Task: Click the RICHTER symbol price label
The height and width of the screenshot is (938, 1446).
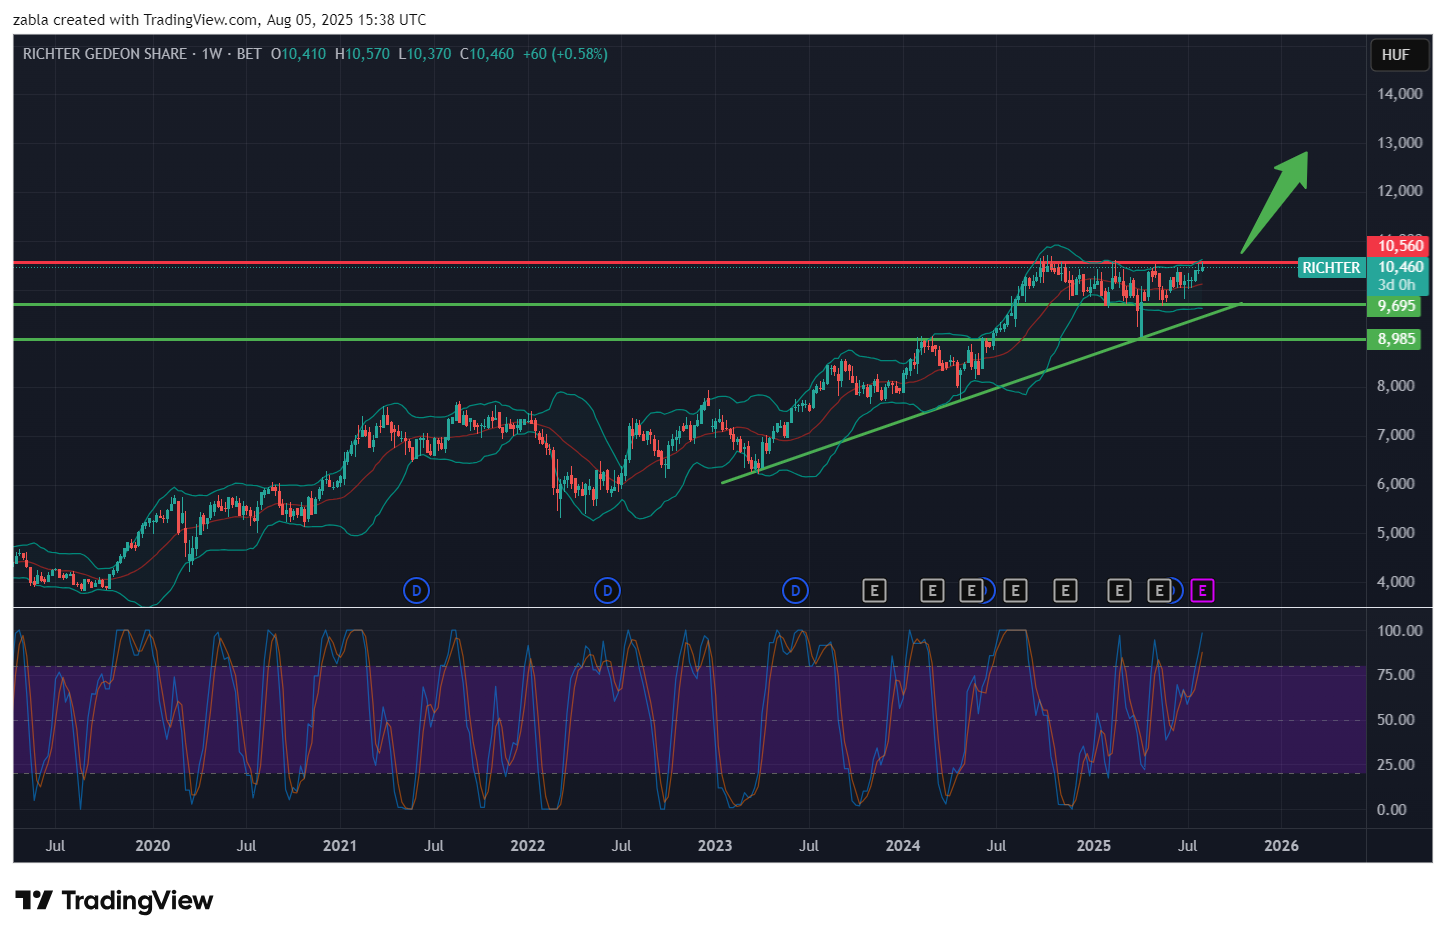Action: tap(1331, 268)
